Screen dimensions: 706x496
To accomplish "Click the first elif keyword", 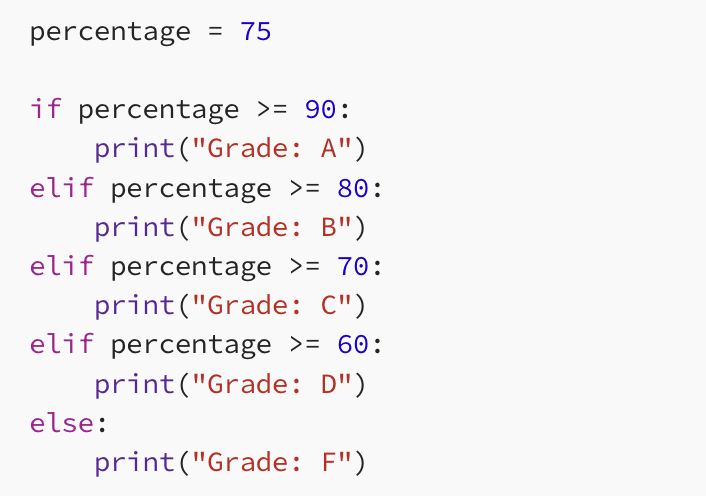I will (61, 188).
